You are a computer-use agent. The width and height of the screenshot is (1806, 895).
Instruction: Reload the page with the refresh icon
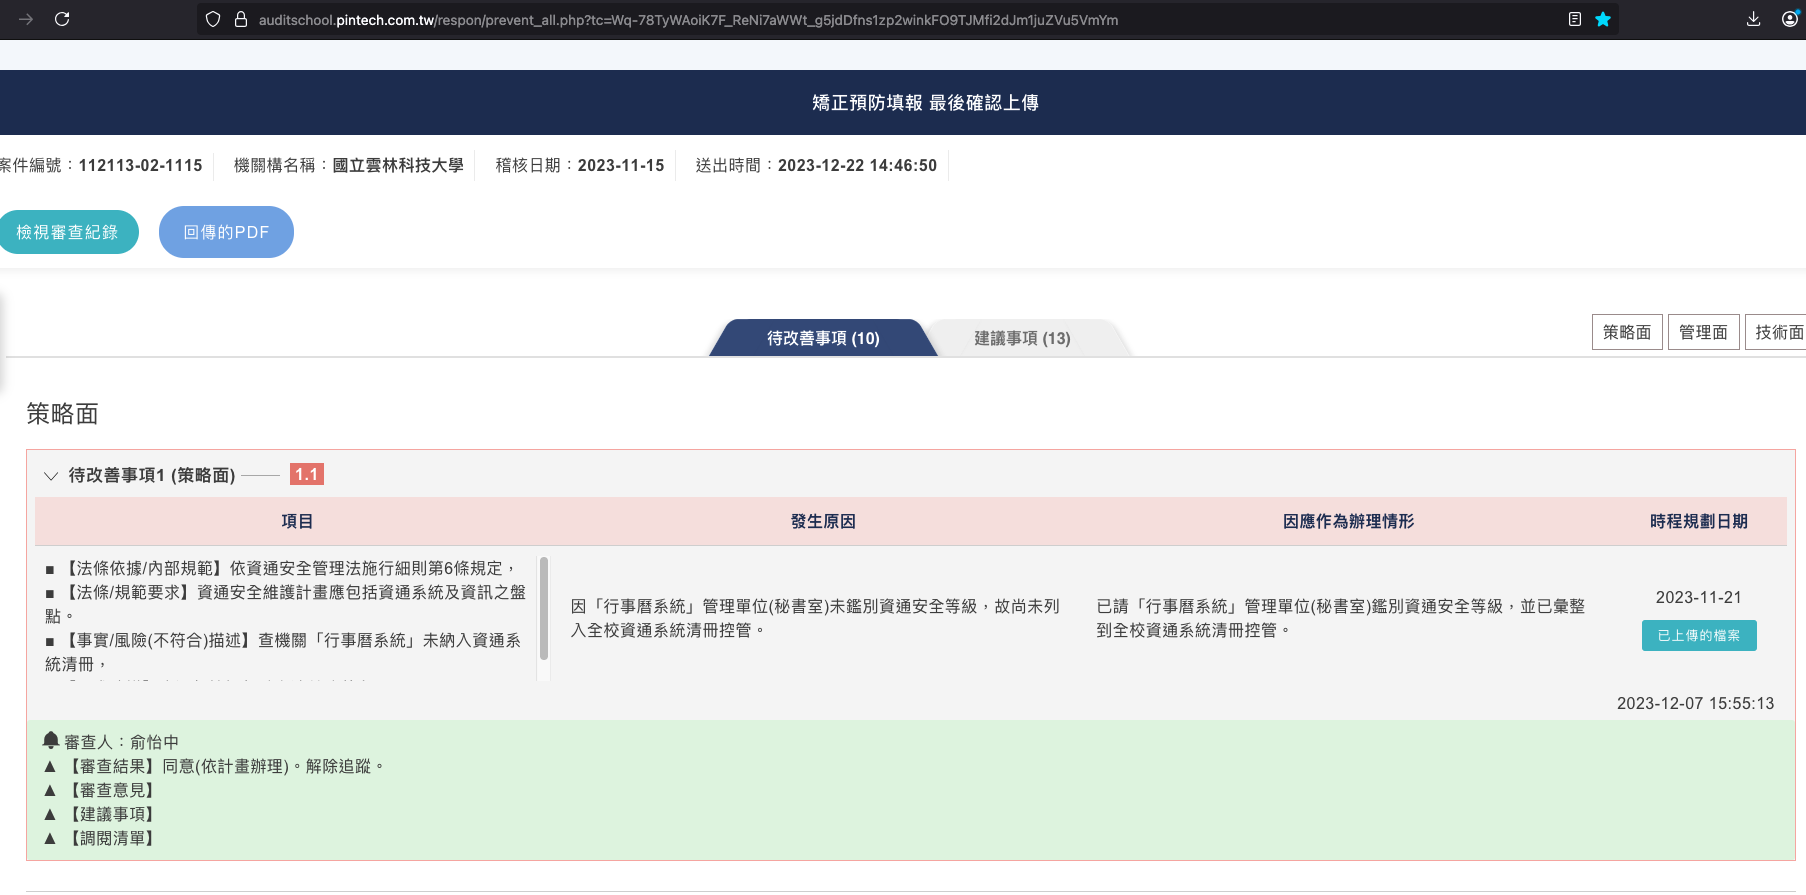point(62,19)
